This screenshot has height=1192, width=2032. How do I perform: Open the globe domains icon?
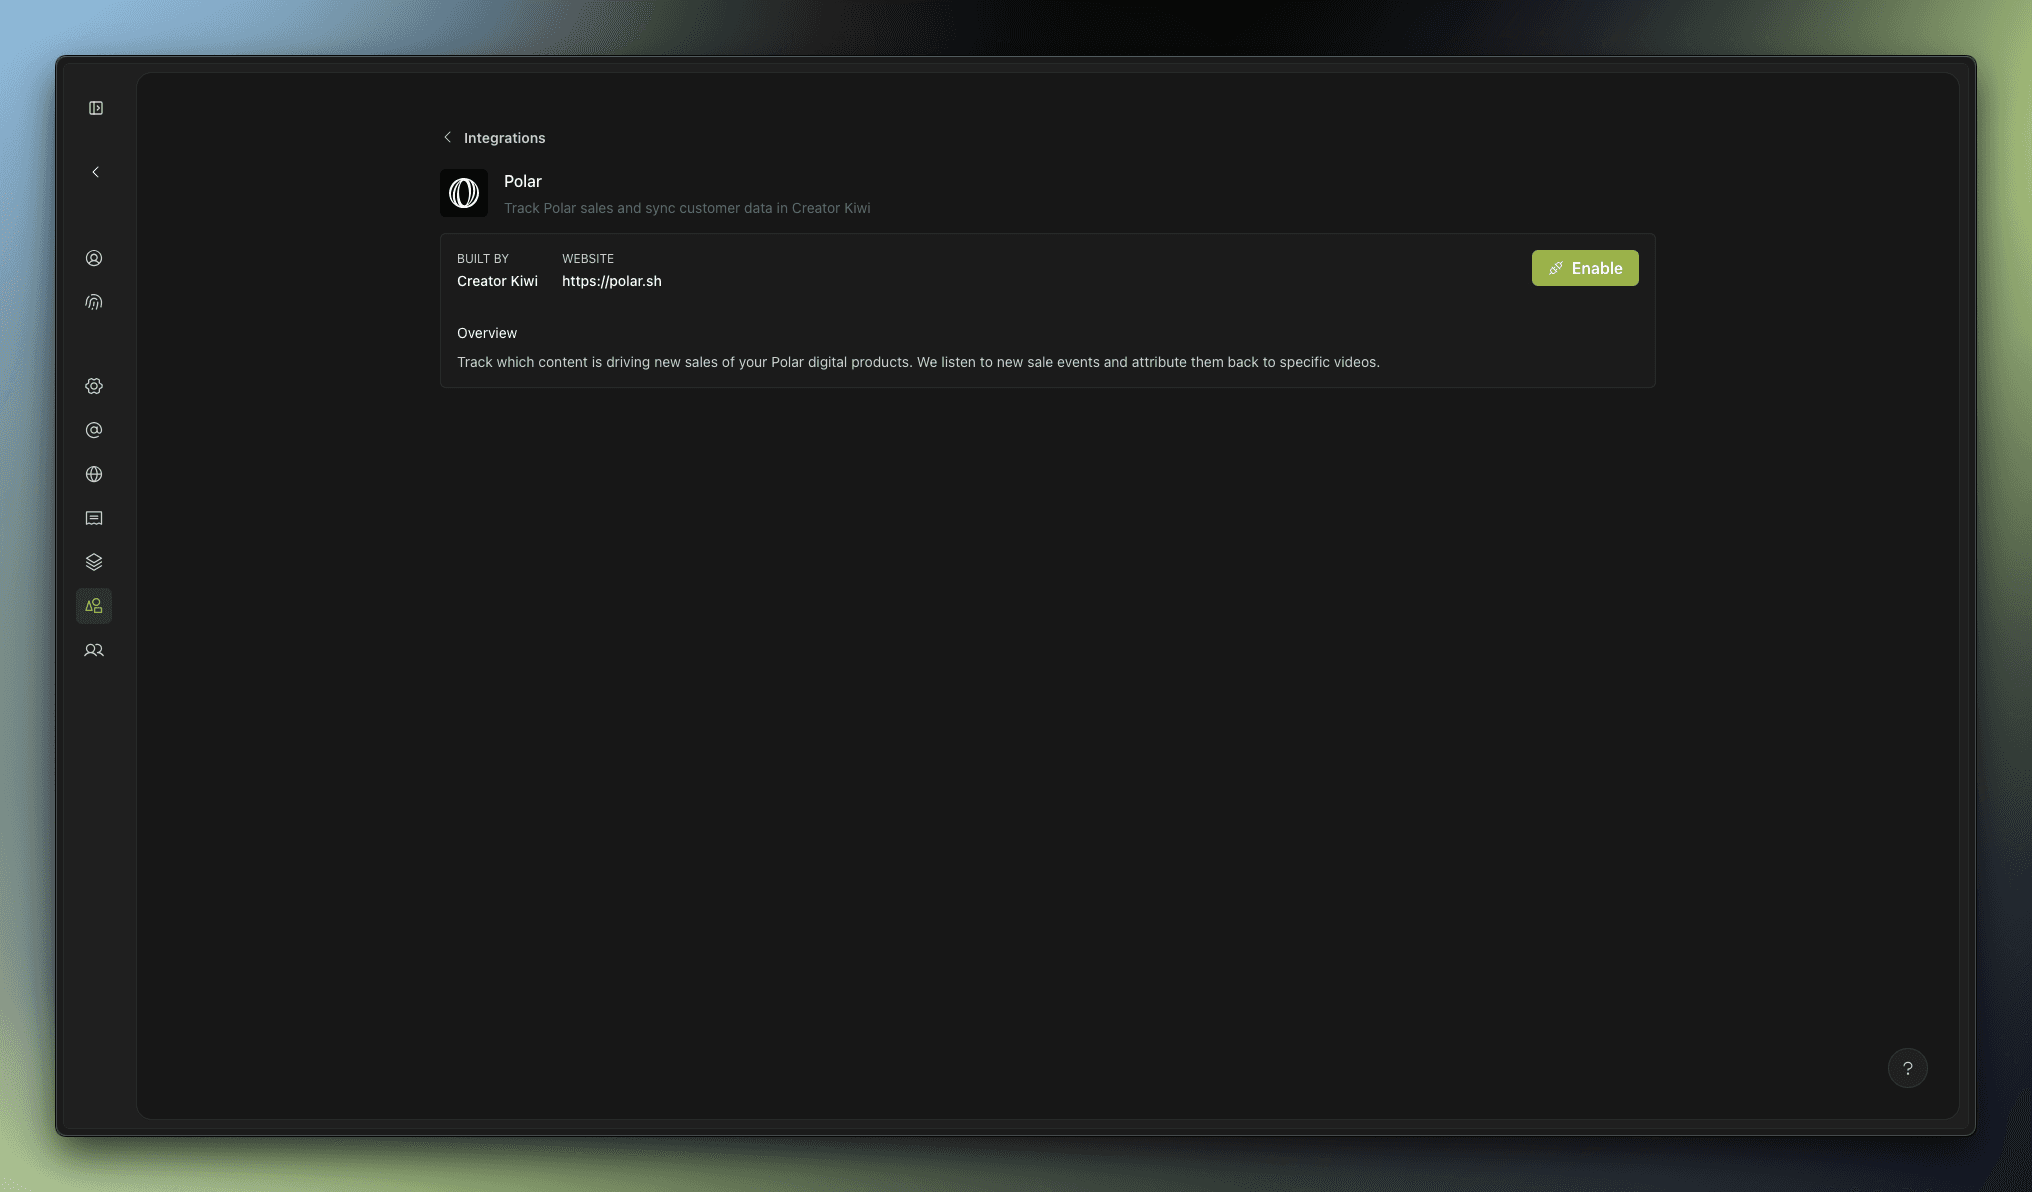(x=94, y=474)
